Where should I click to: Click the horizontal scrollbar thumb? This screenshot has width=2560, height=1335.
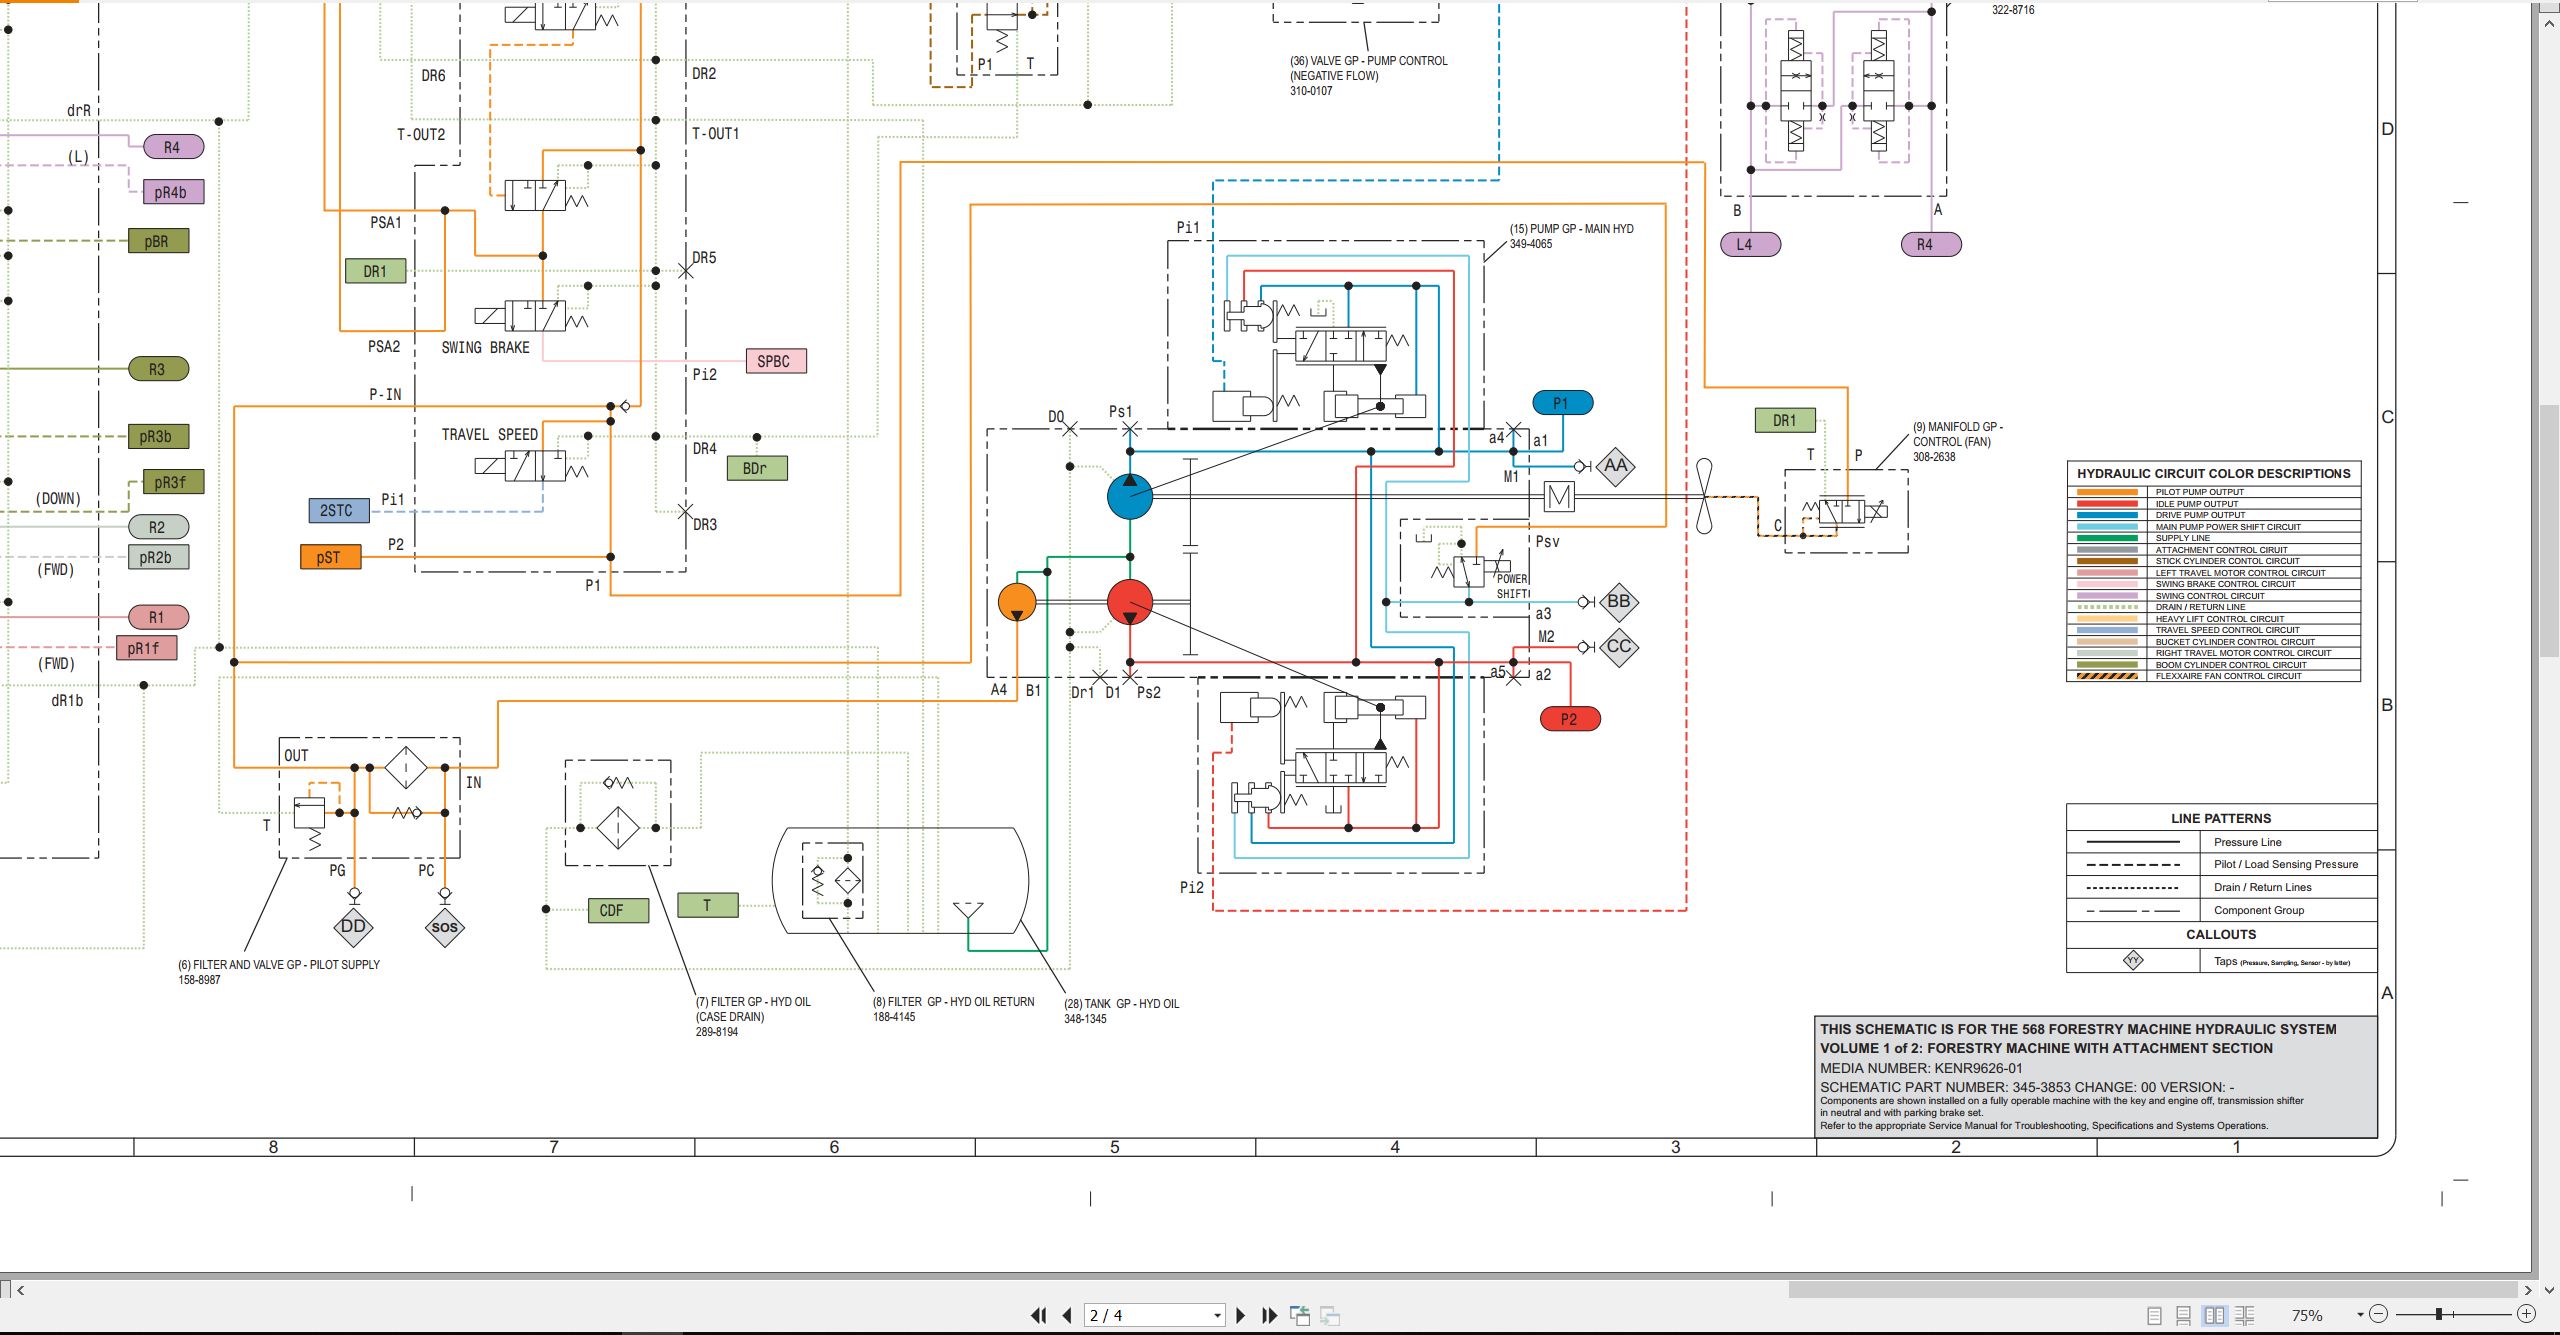coord(2152,1290)
